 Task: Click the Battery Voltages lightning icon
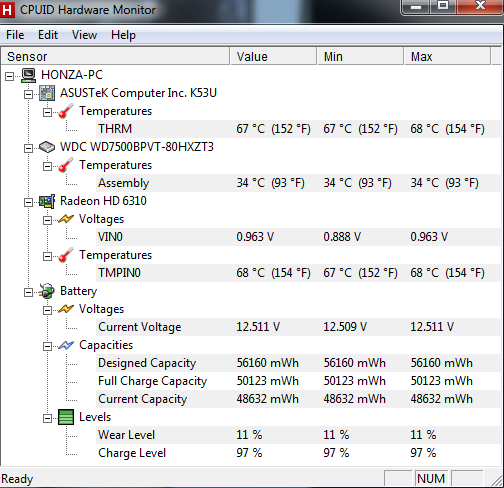pos(66,309)
